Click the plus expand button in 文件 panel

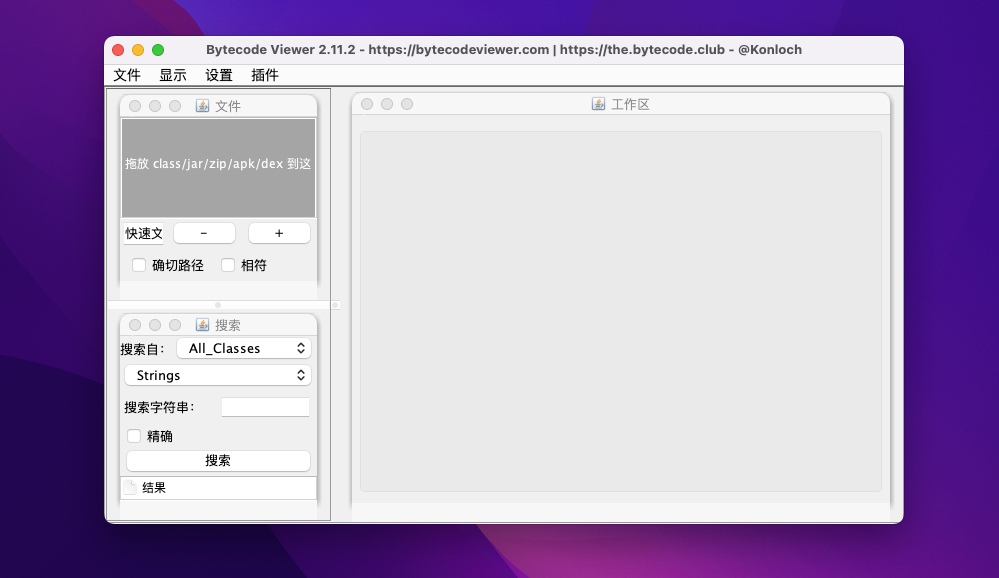tap(279, 233)
